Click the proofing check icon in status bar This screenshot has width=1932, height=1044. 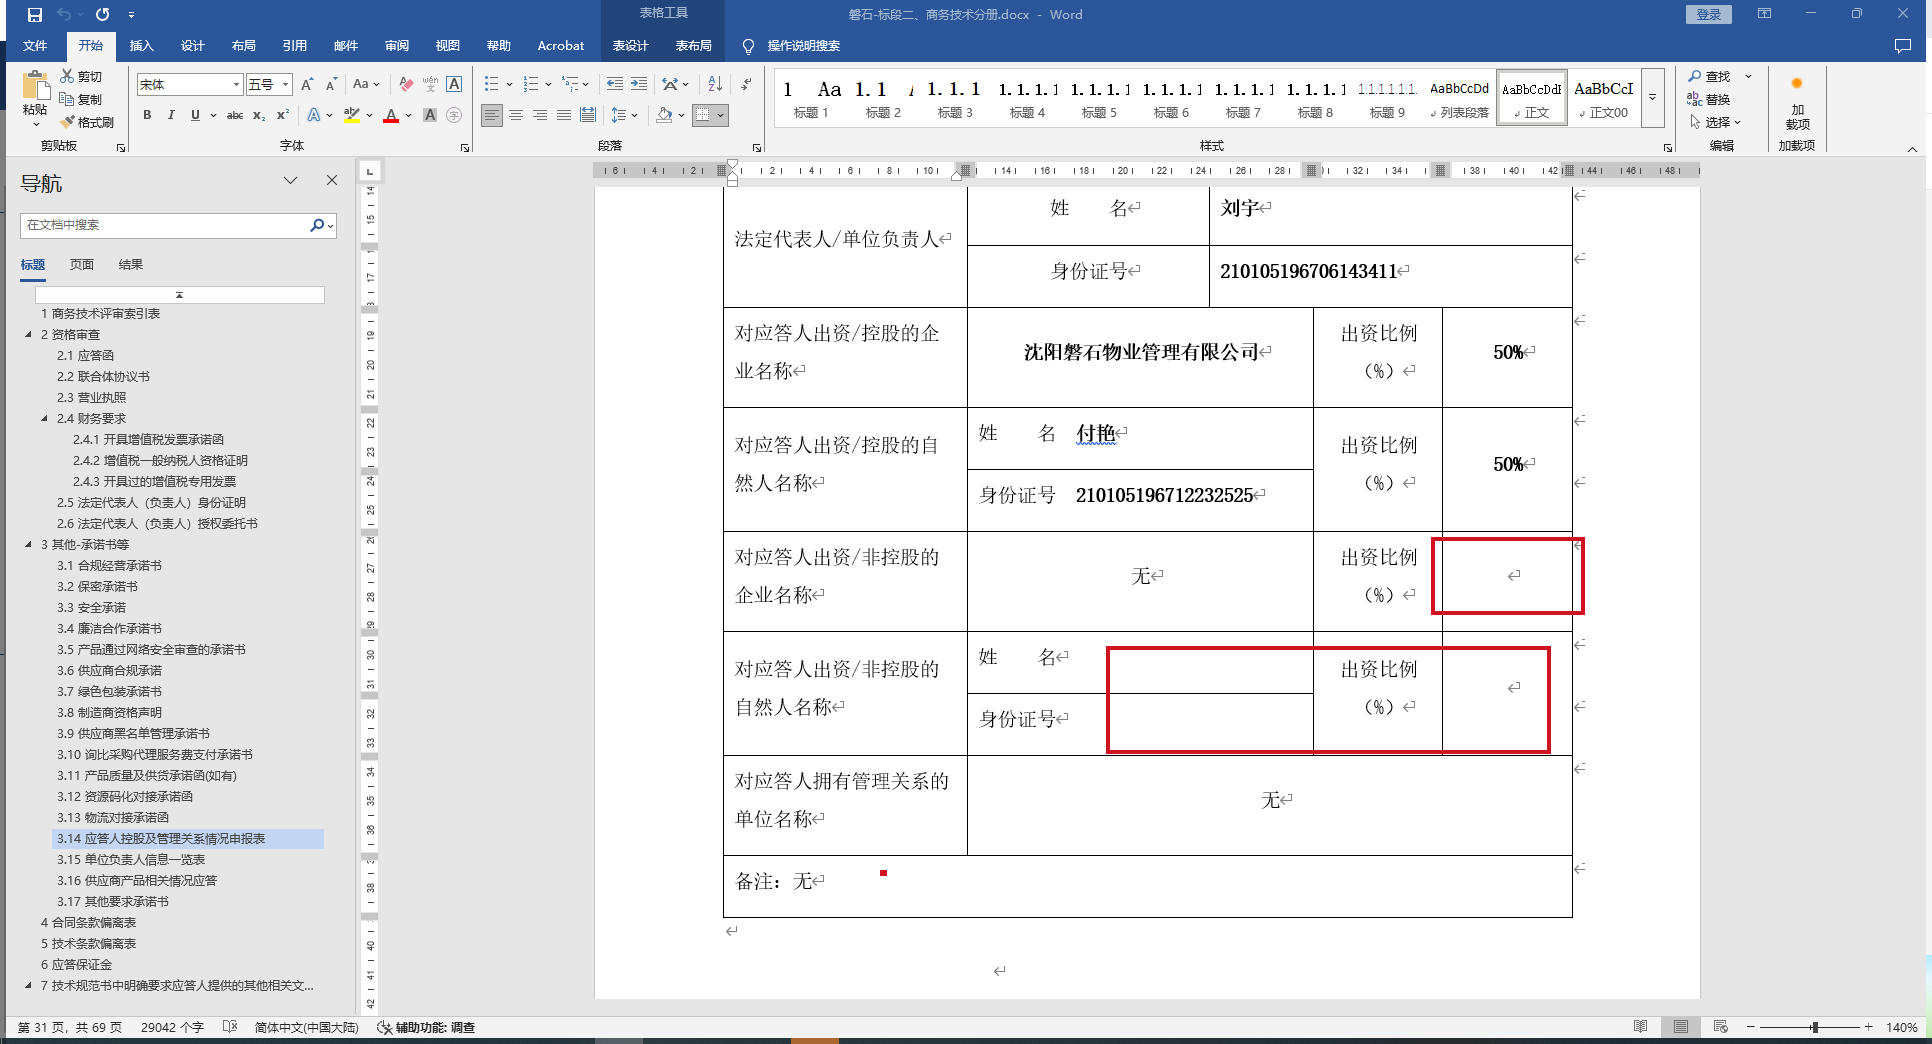[230, 1027]
